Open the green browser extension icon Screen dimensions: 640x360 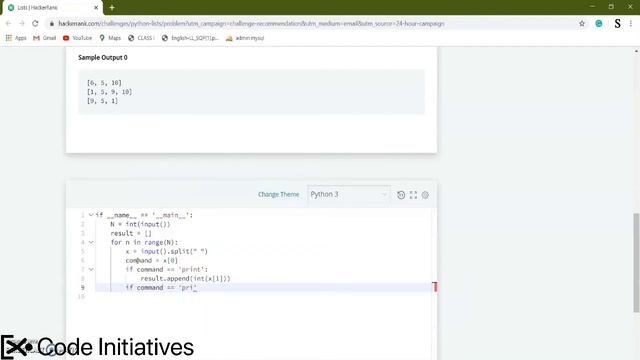coord(599,24)
